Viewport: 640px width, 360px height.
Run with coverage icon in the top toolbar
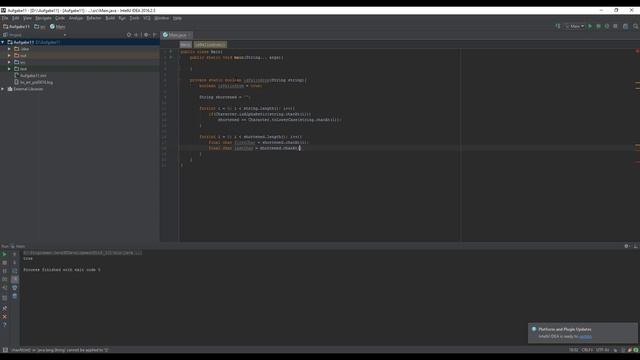607,26
